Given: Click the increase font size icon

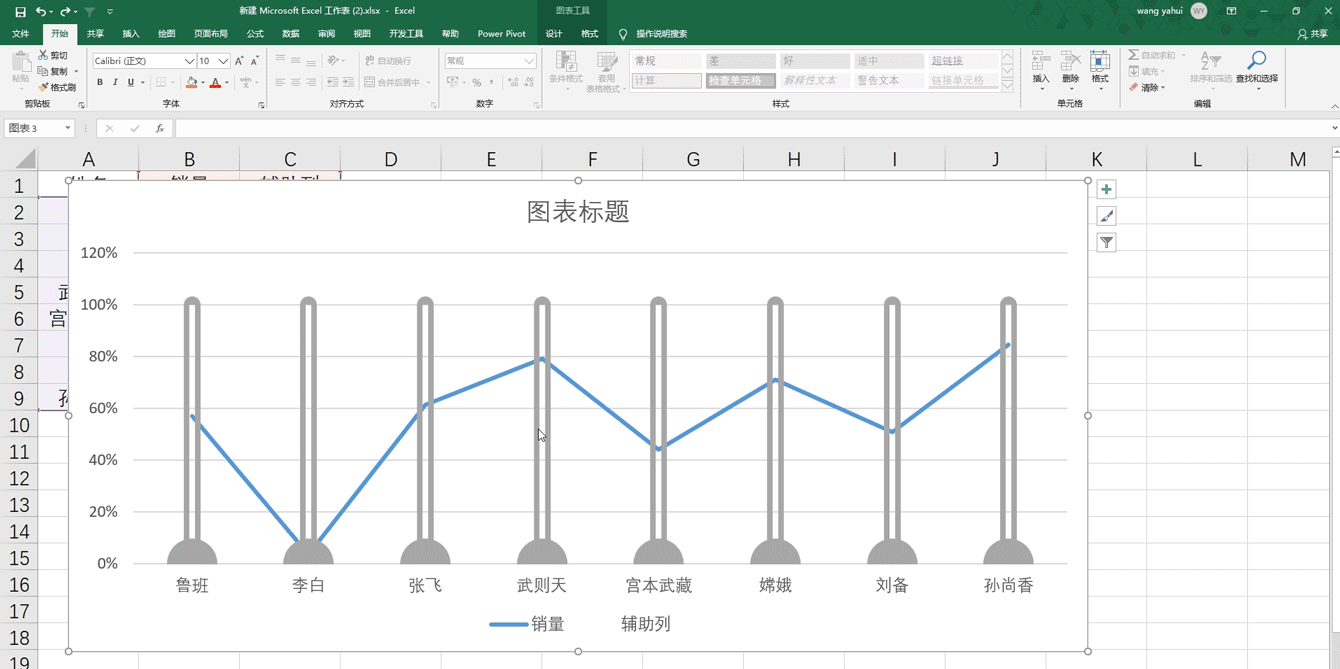Looking at the screenshot, I should click(x=239, y=61).
